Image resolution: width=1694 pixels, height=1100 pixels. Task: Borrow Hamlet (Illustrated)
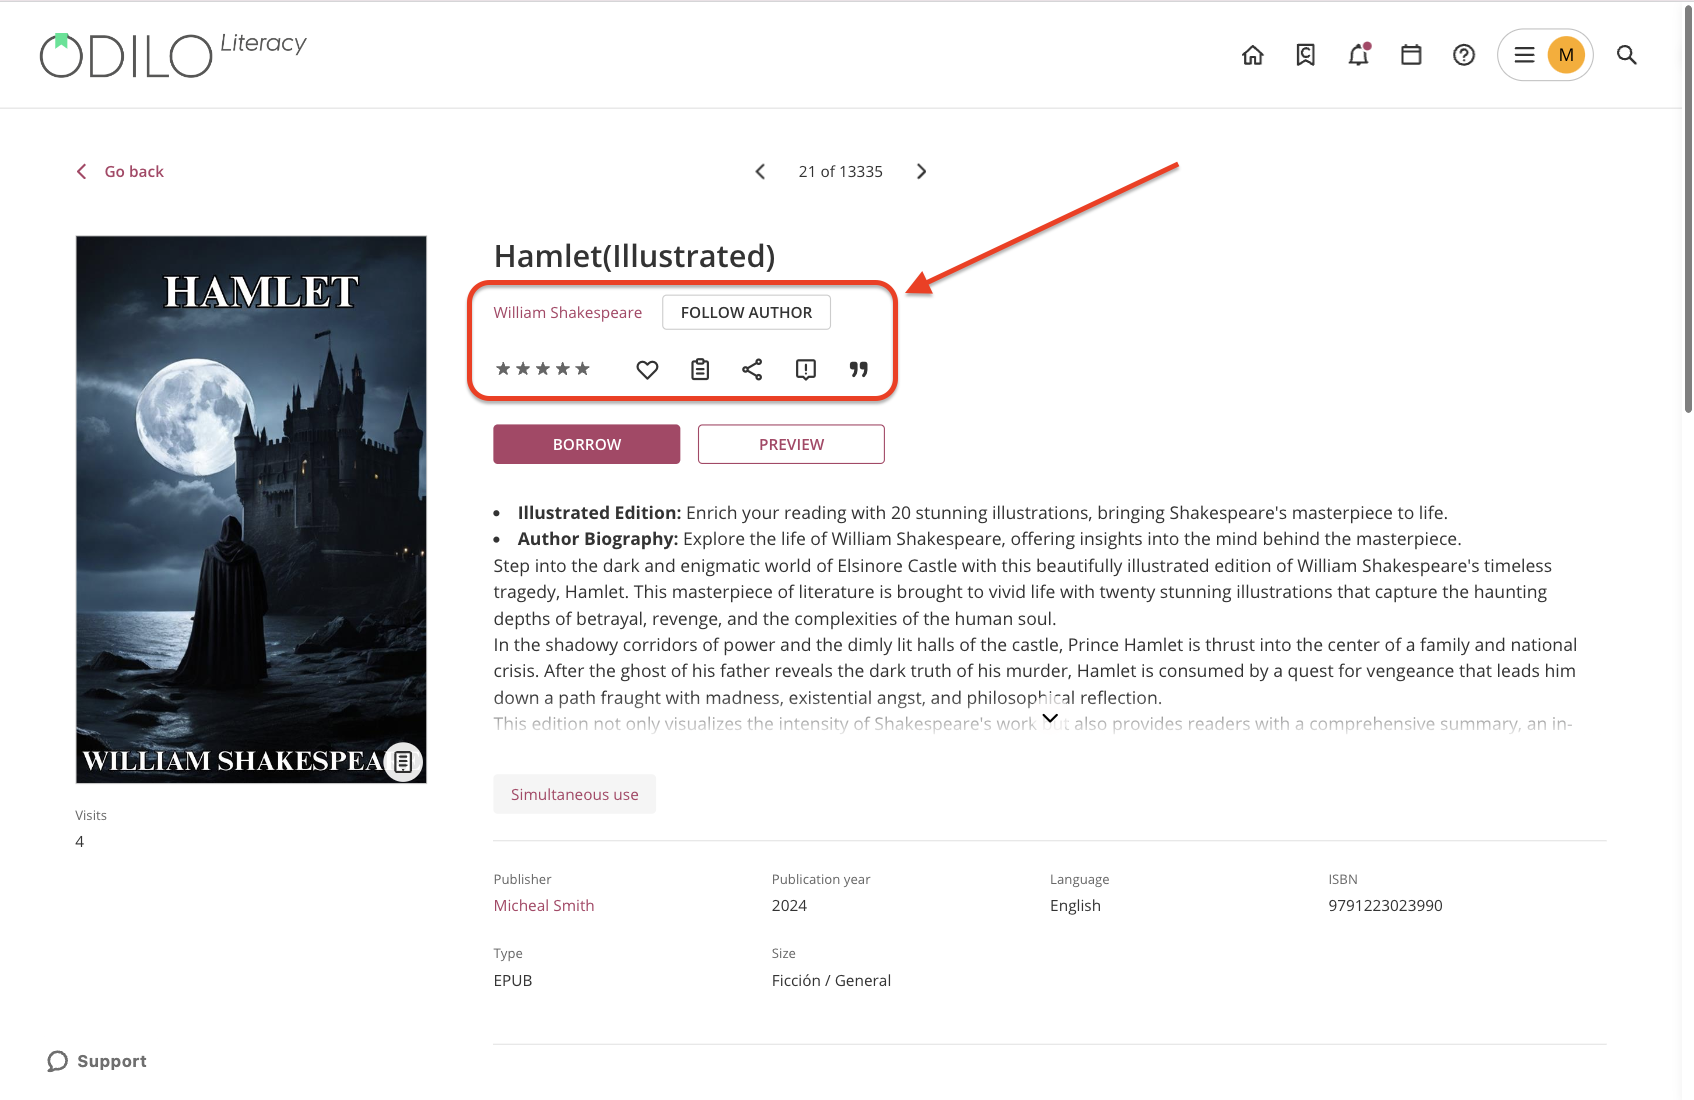pos(587,444)
